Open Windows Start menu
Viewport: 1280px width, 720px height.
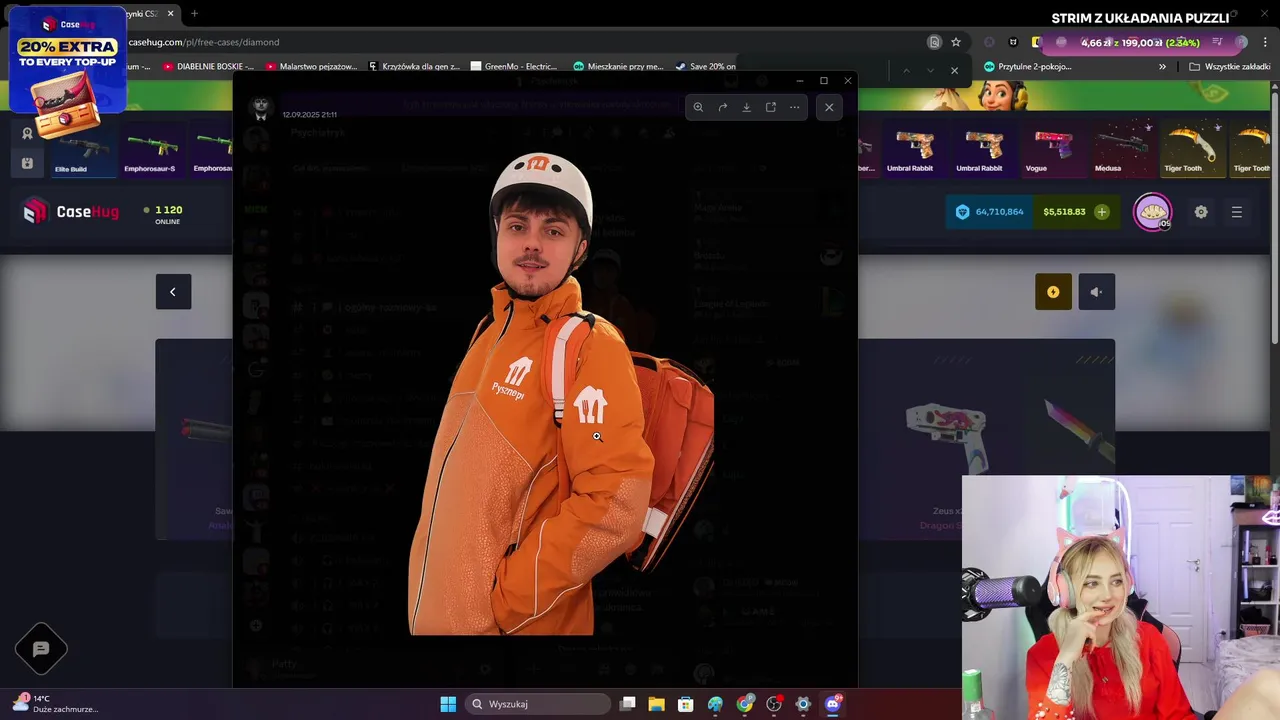(448, 704)
